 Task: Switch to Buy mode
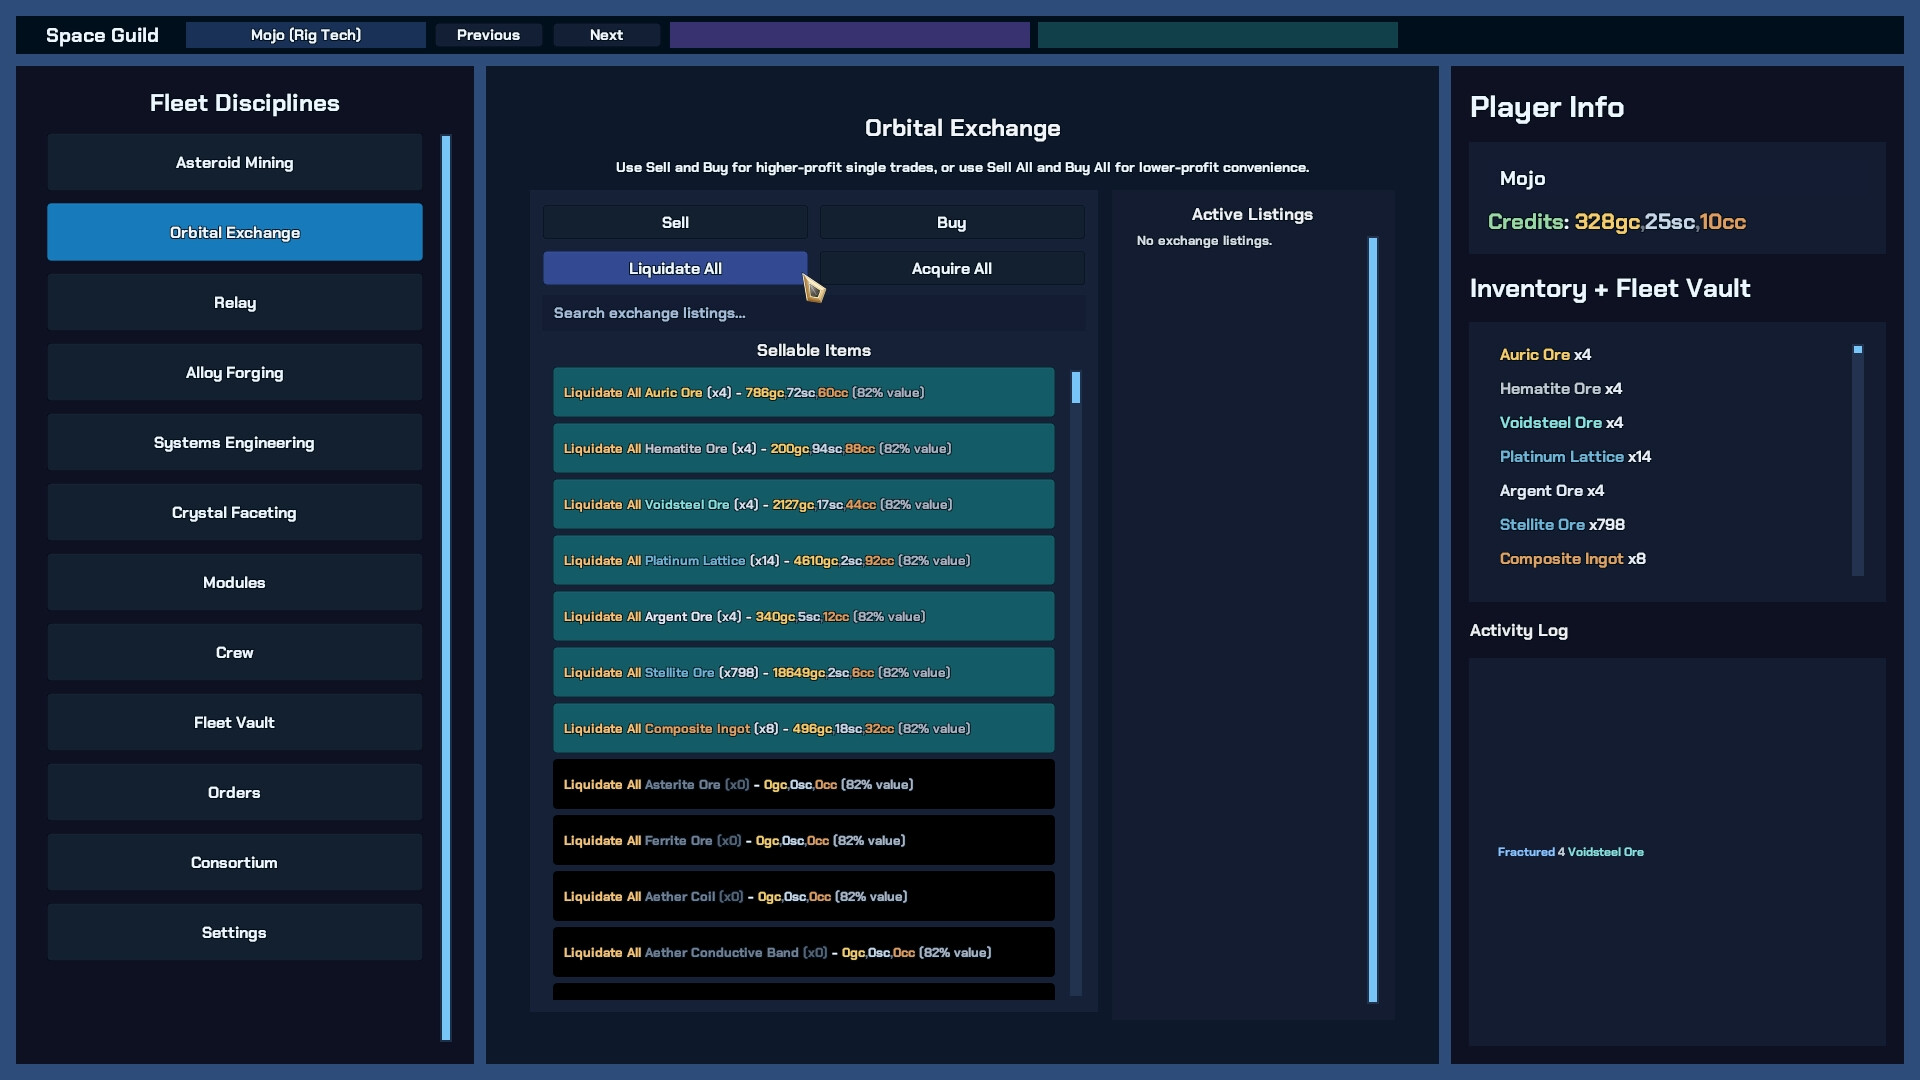951,222
